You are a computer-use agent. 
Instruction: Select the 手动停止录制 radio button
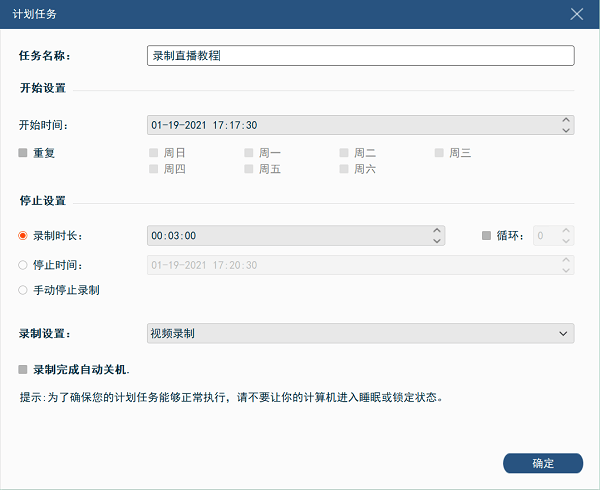[x=23, y=290]
